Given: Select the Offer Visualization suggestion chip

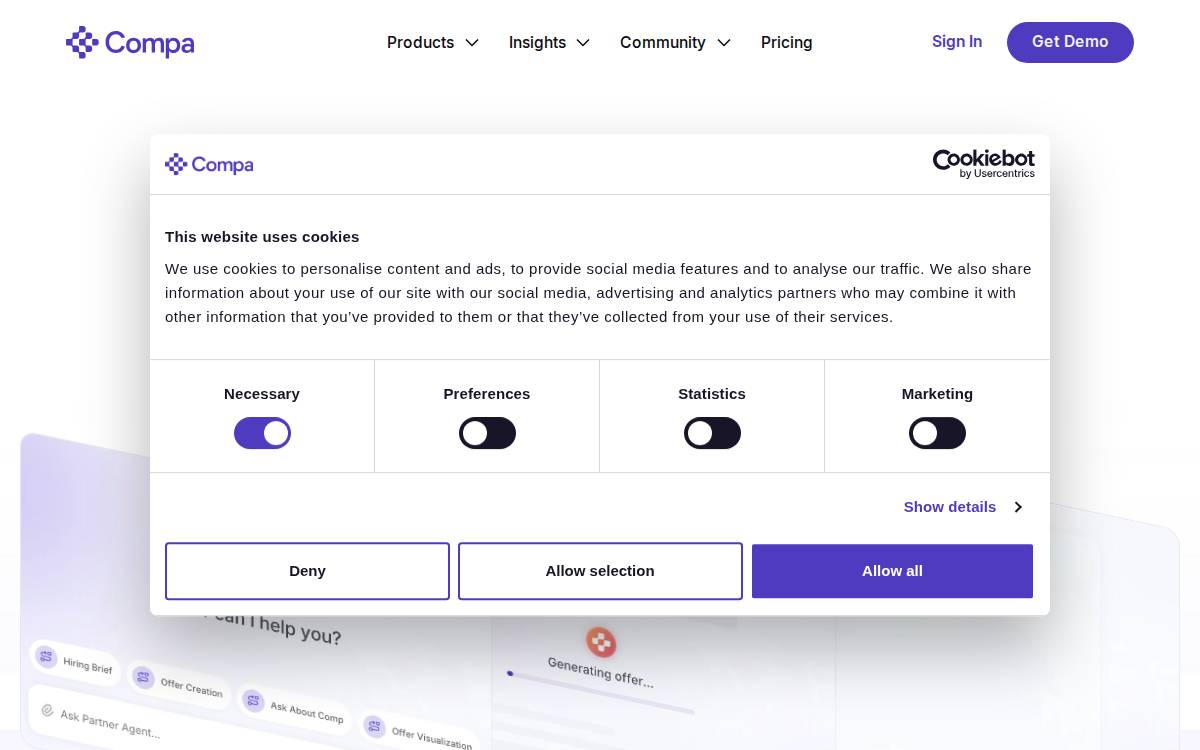Looking at the screenshot, I should 419,733.
